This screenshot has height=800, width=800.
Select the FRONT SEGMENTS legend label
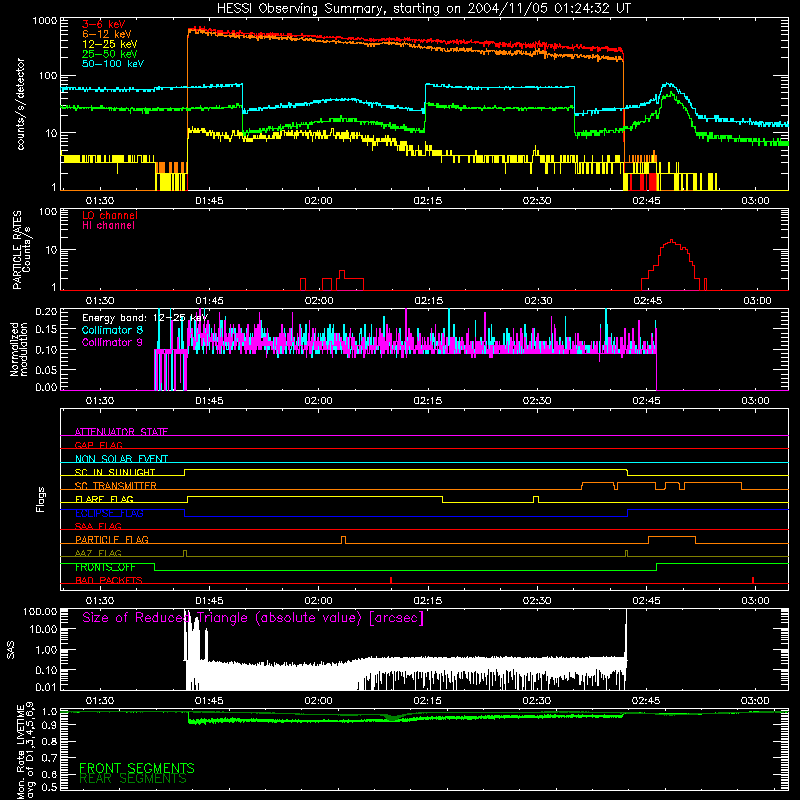click(x=137, y=768)
